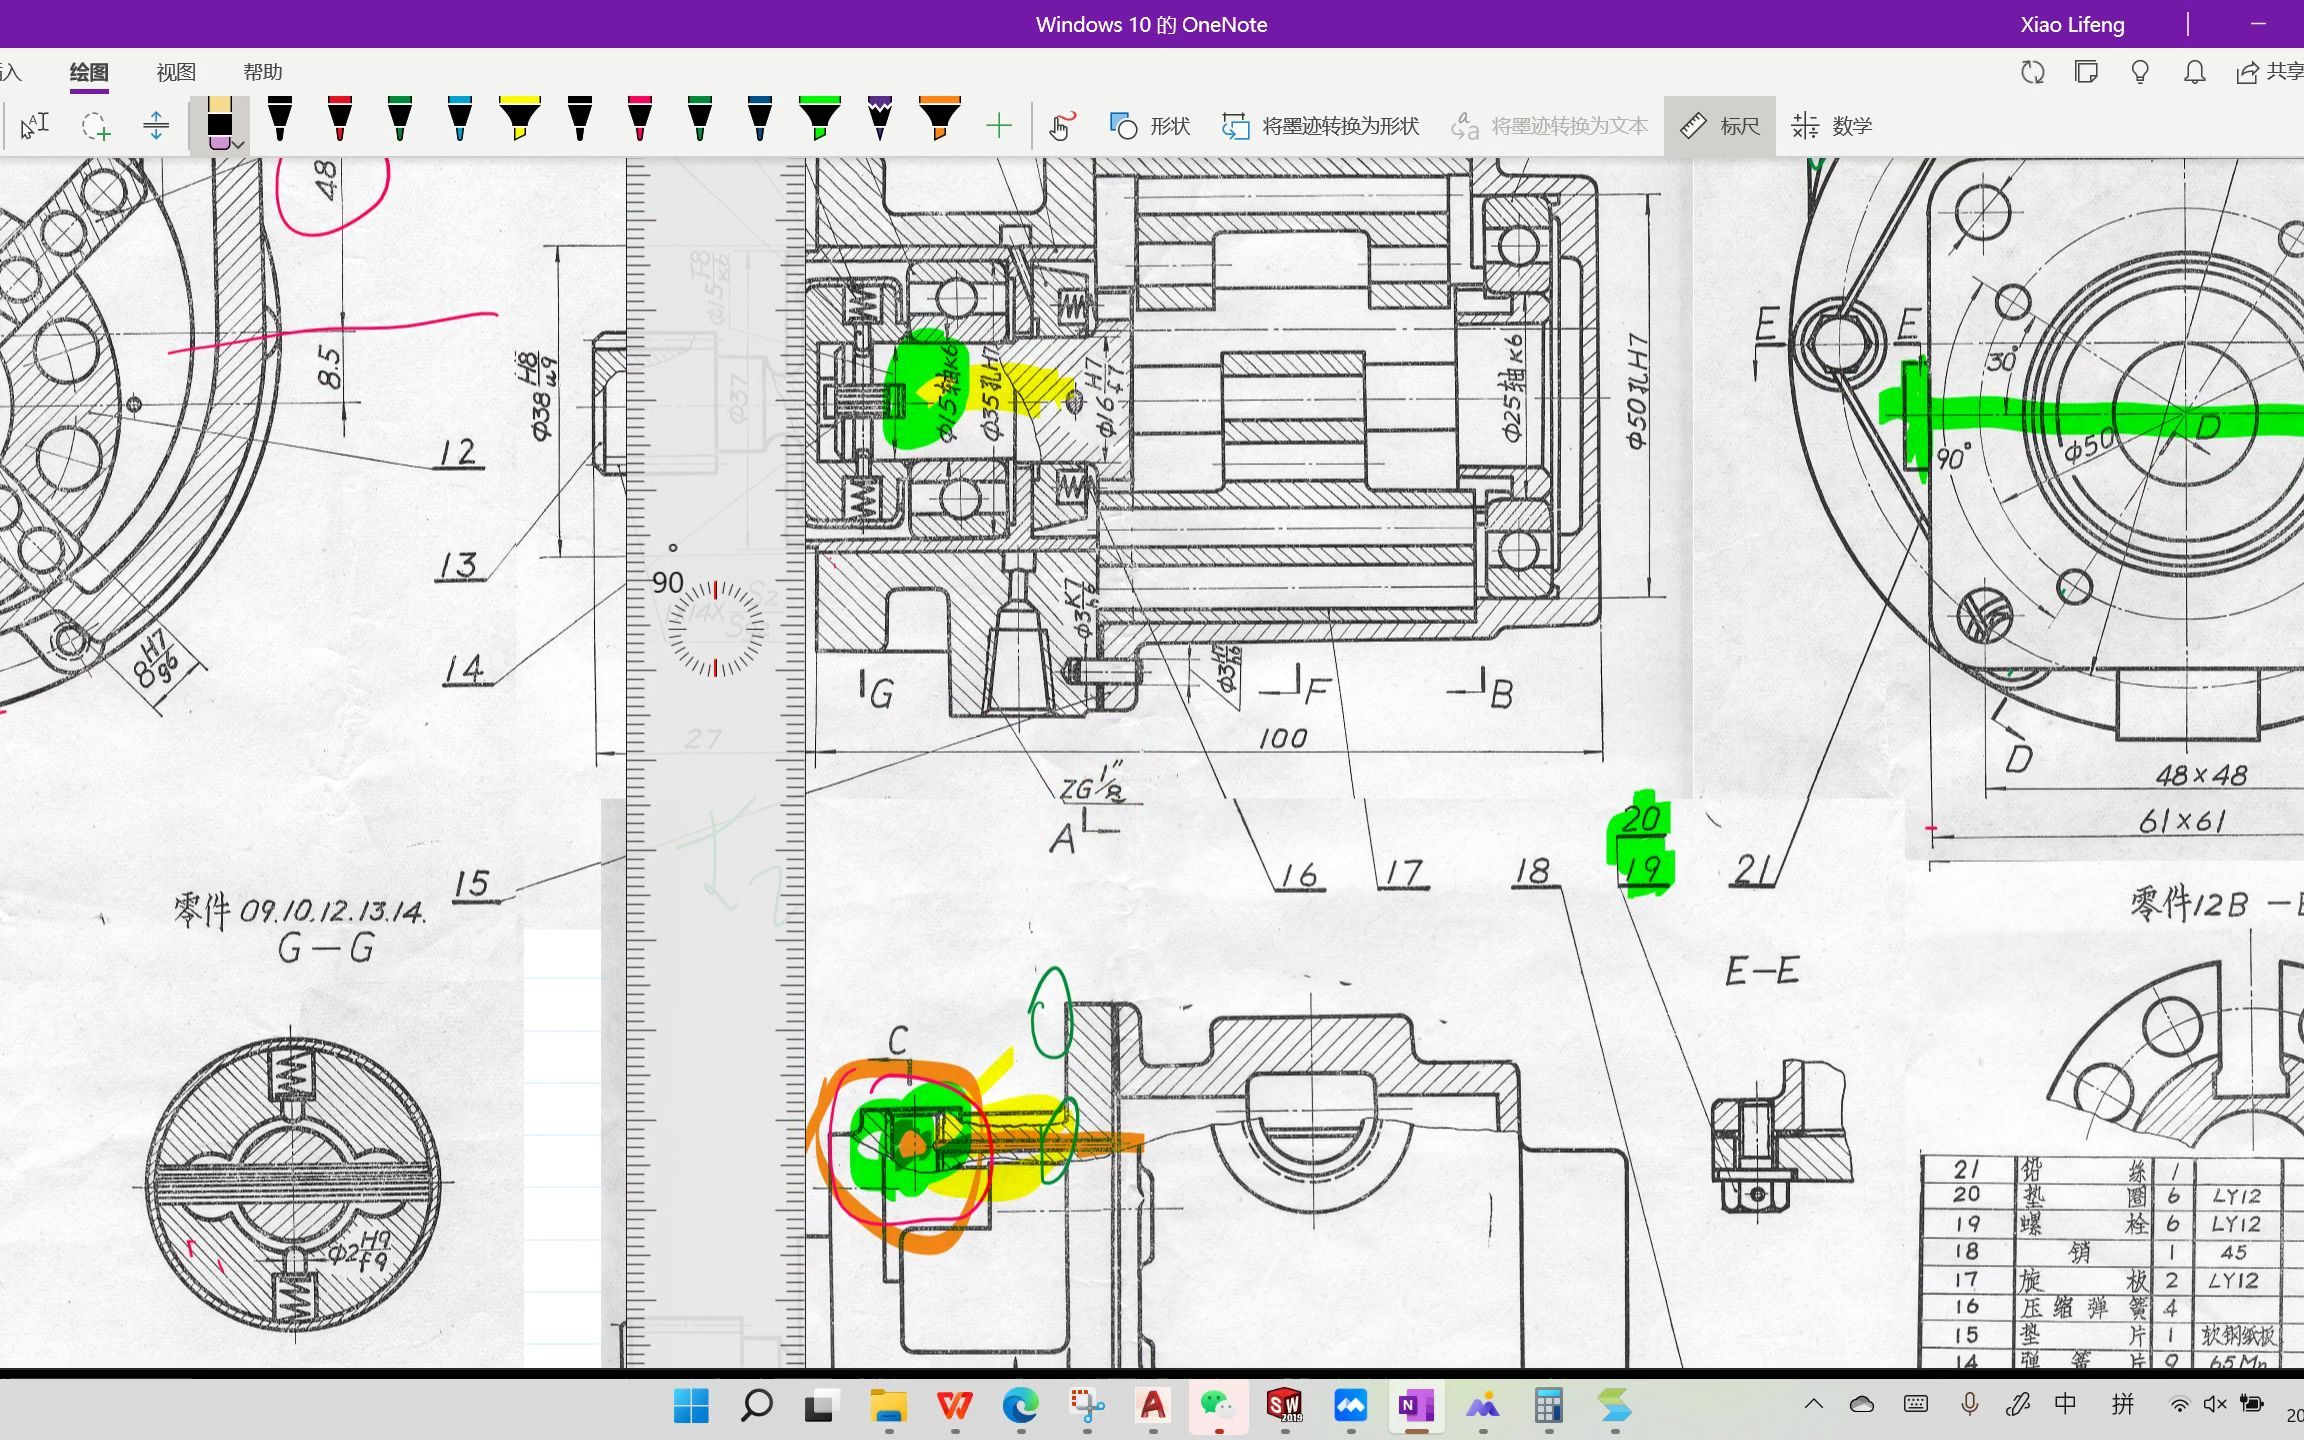
Task: Open the pen/ink workspace tray icon
Action: coord(2017,1404)
